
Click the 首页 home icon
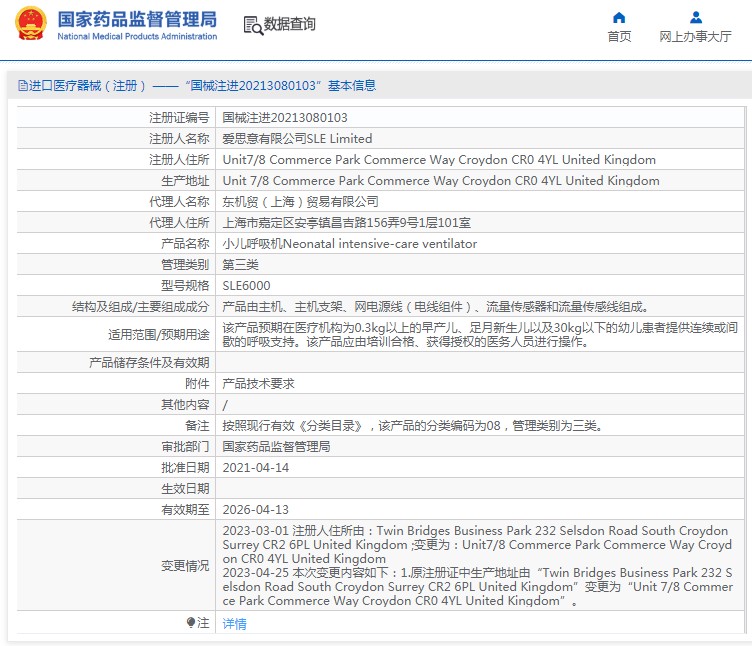[619, 17]
